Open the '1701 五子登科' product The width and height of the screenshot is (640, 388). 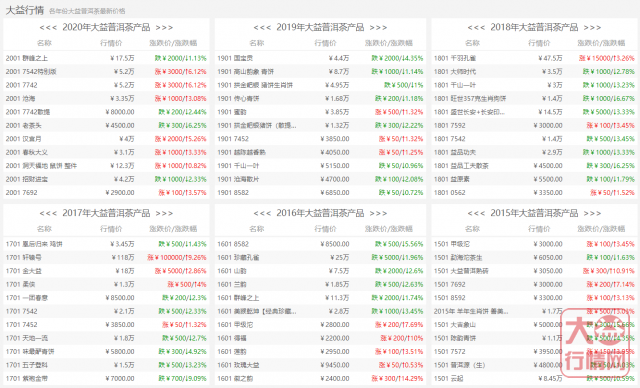coord(27,365)
